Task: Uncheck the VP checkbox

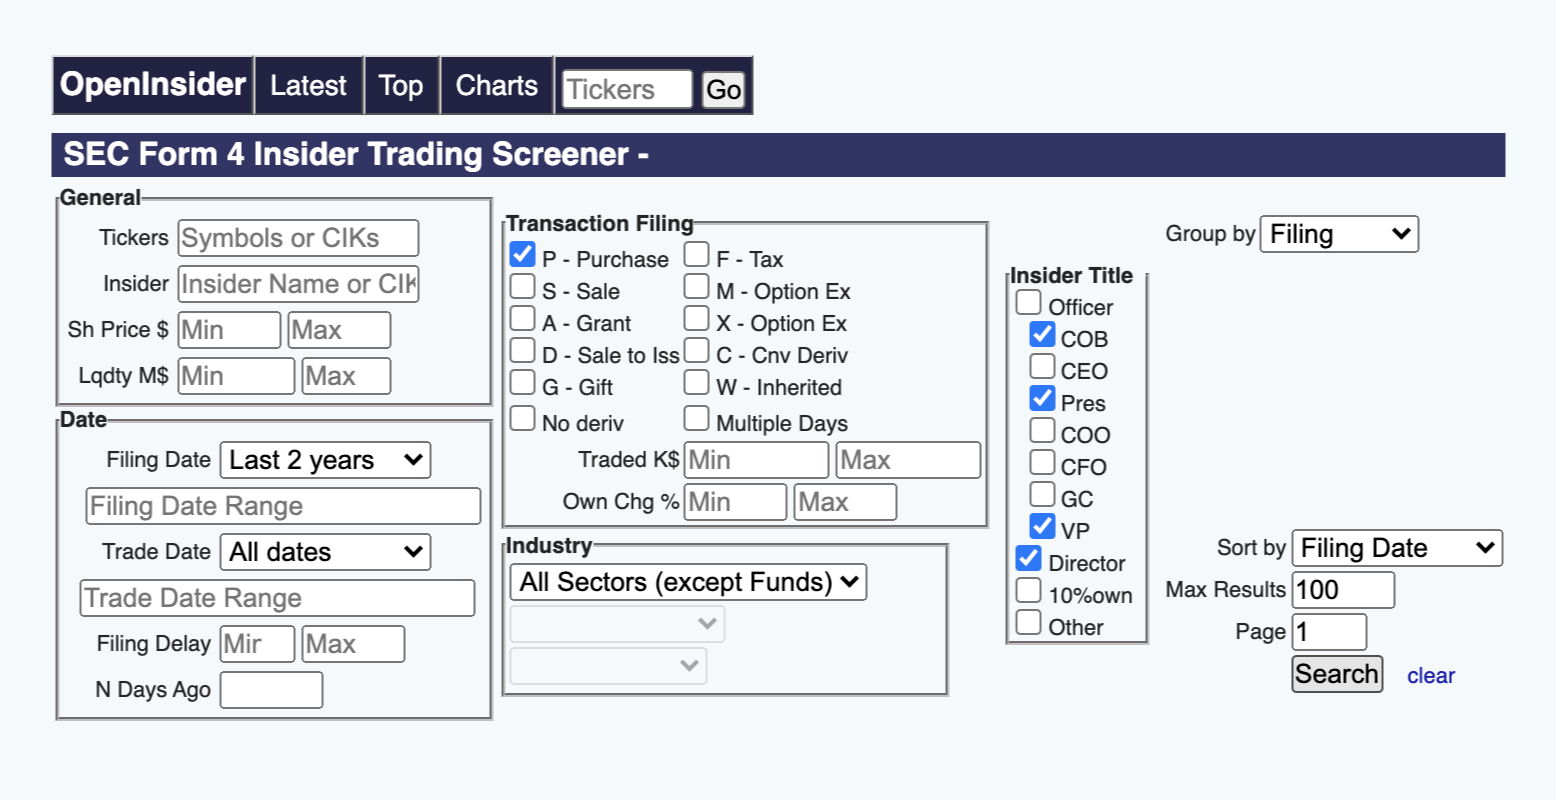Action: click(1043, 526)
